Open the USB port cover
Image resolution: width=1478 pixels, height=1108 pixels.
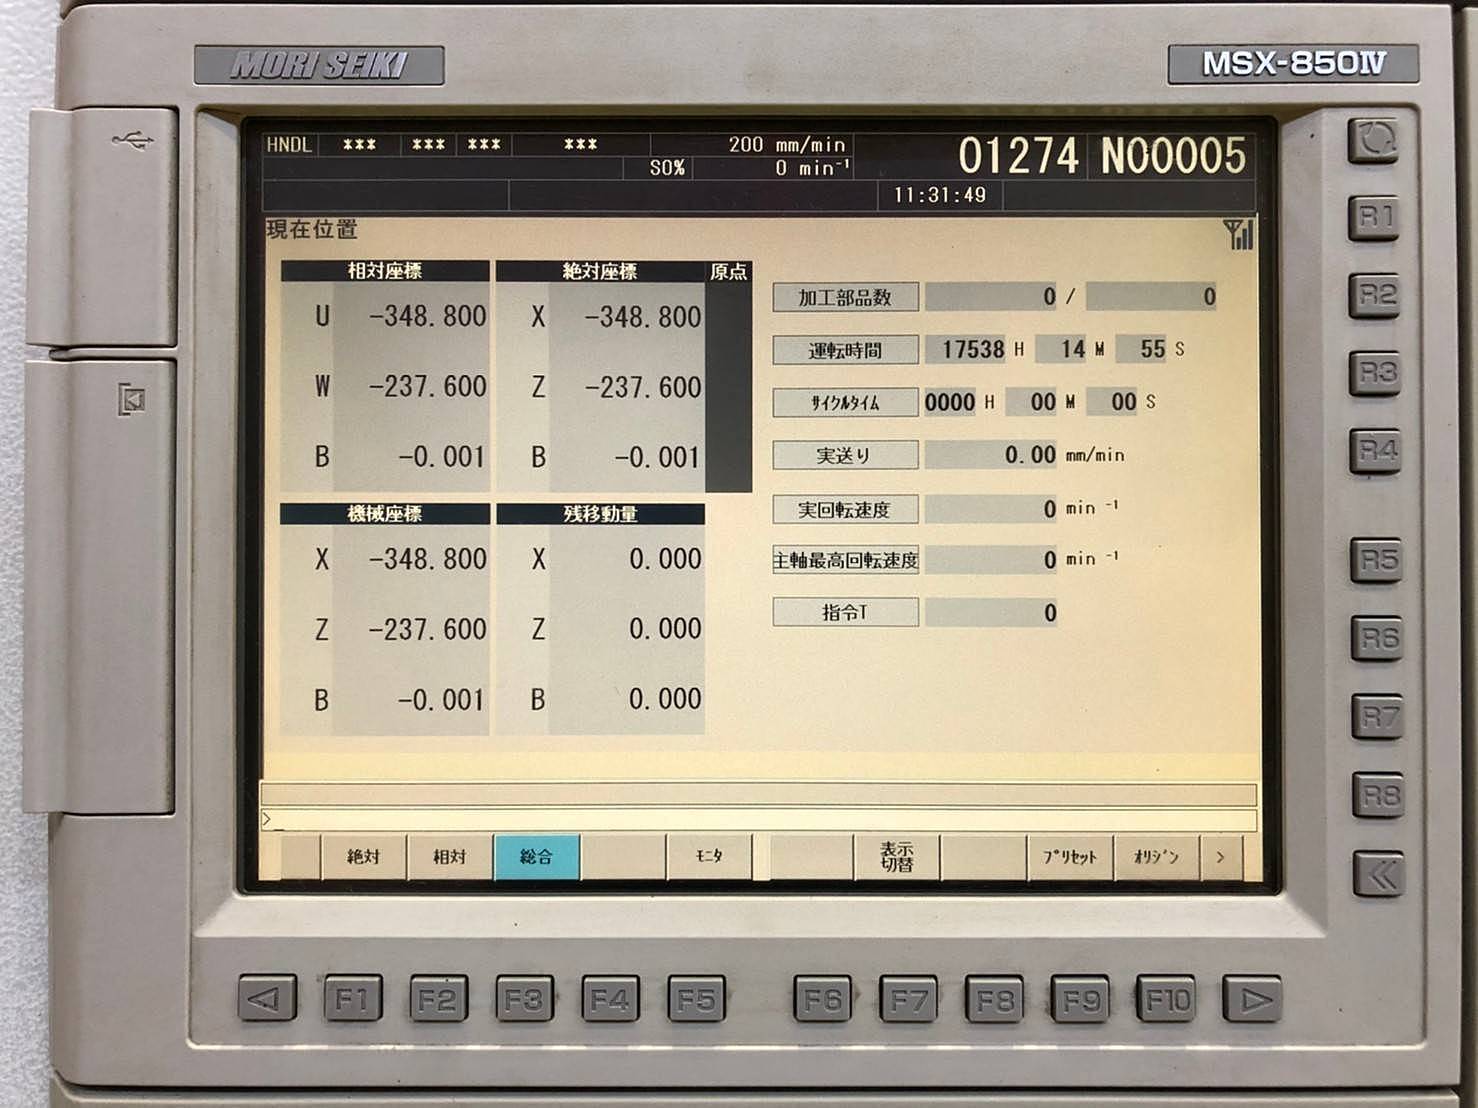click(104, 228)
